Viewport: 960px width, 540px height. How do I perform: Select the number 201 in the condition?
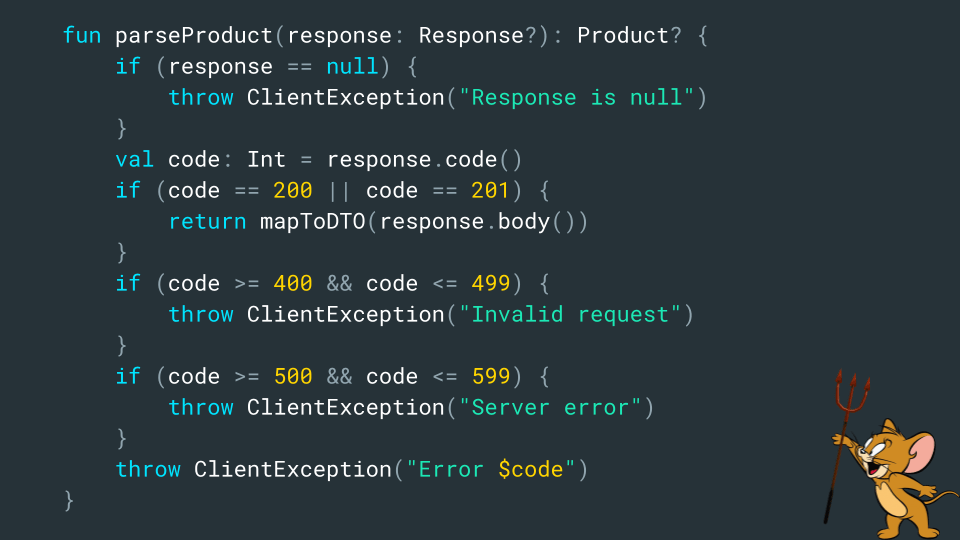click(x=491, y=191)
